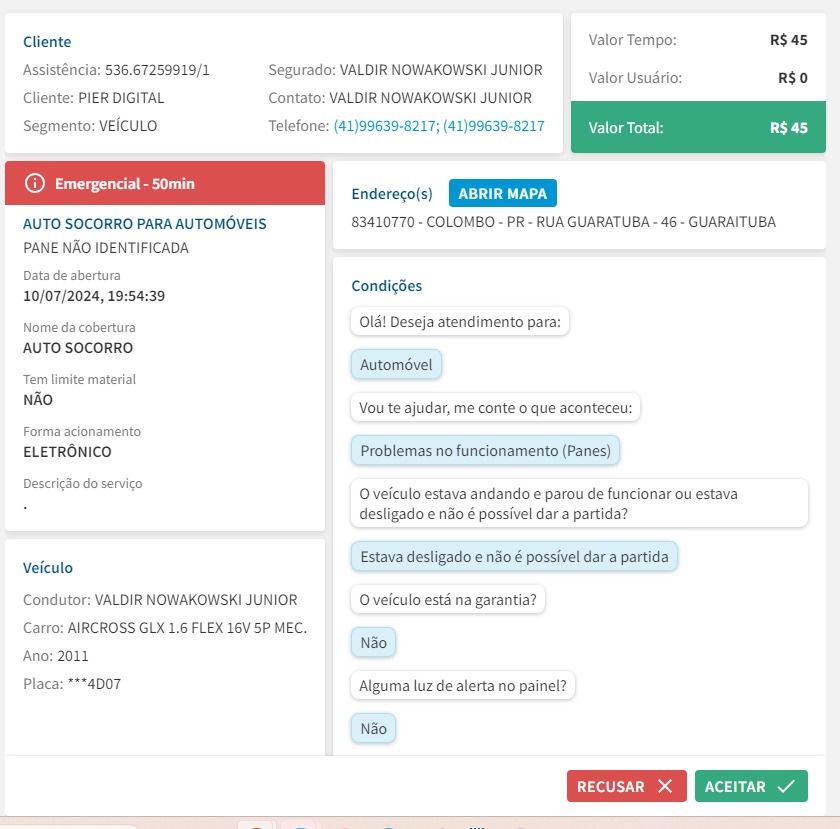Click the Não answer under garantia question
Screen dimensions: 840x829
373,642
